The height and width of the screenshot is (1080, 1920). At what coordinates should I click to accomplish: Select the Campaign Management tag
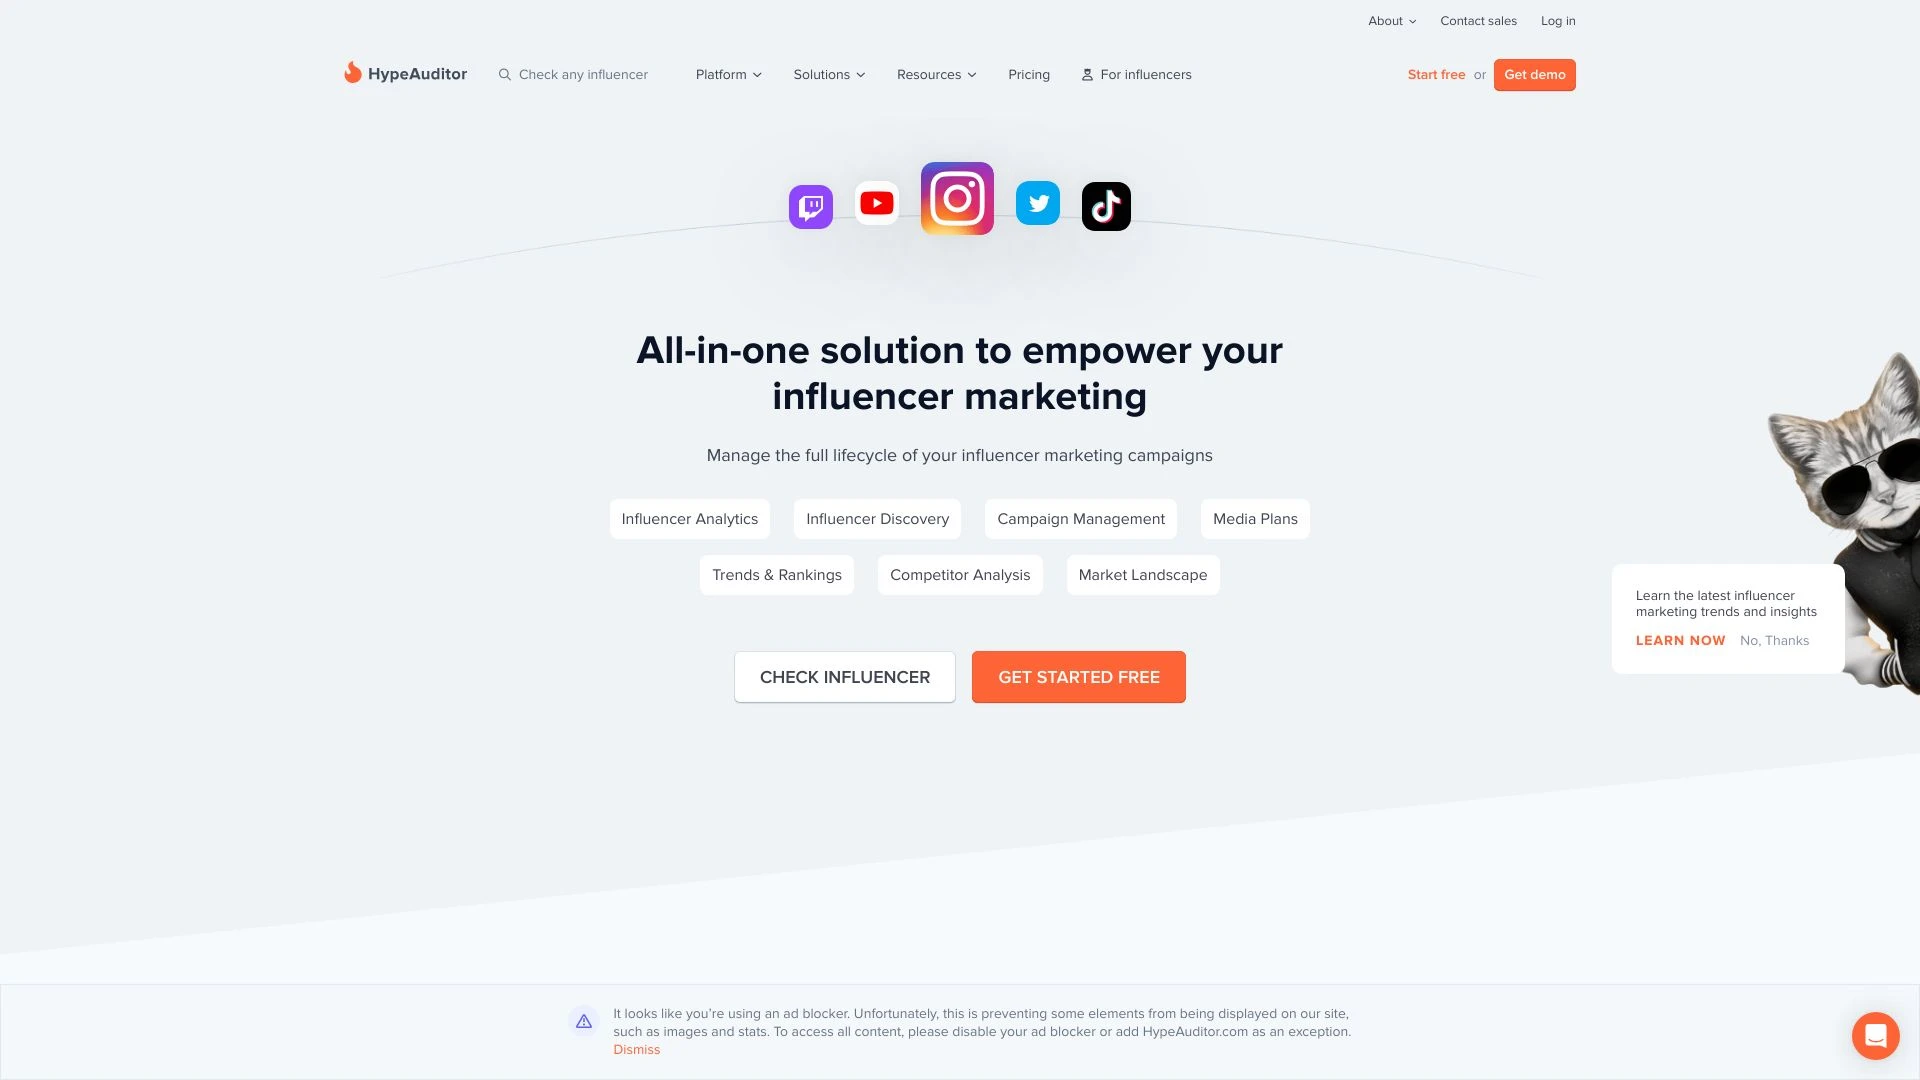pos(1080,518)
